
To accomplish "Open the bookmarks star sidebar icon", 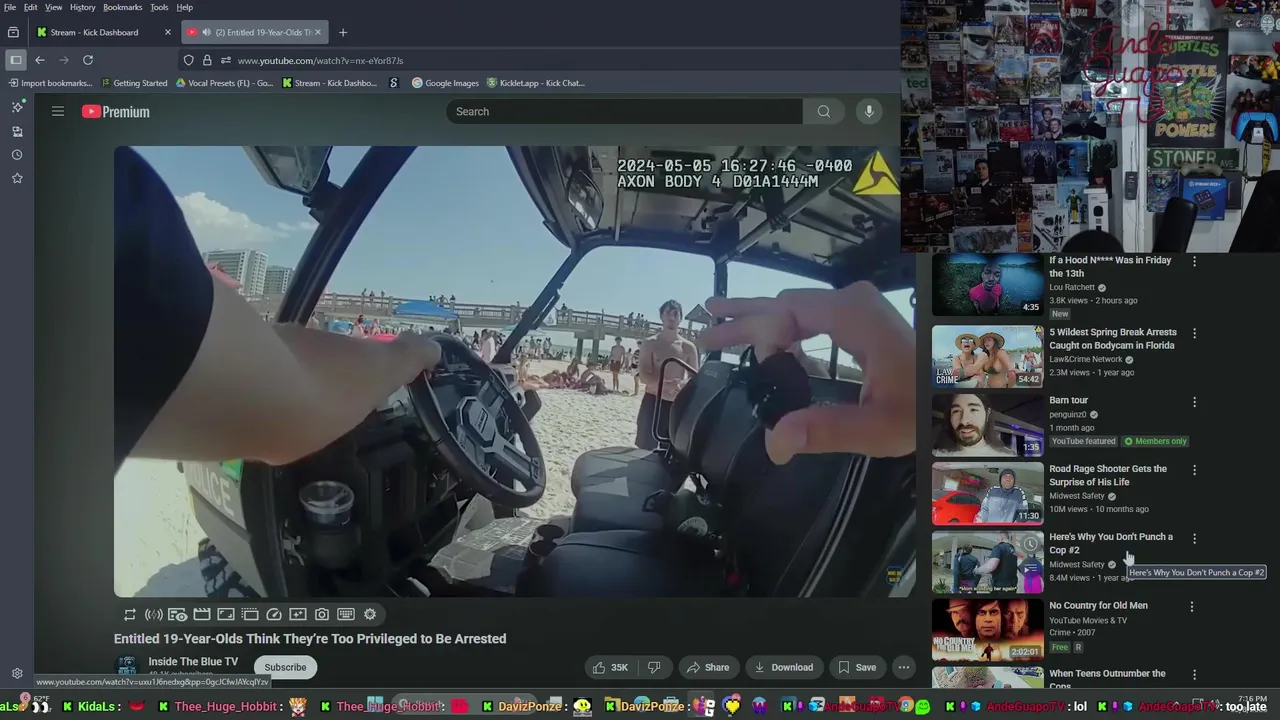I will click(x=17, y=178).
